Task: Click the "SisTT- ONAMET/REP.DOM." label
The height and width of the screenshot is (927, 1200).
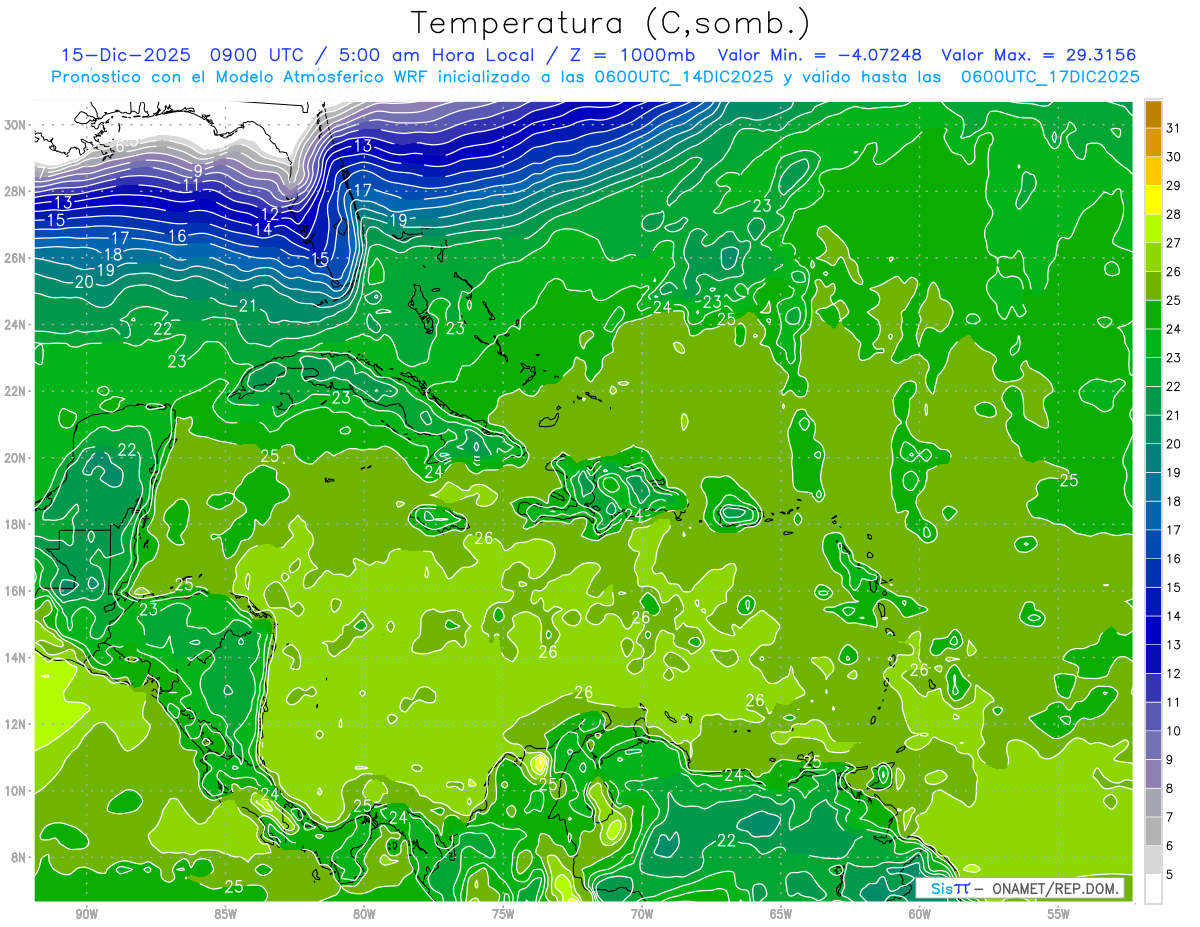Action: click(x=1020, y=888)
